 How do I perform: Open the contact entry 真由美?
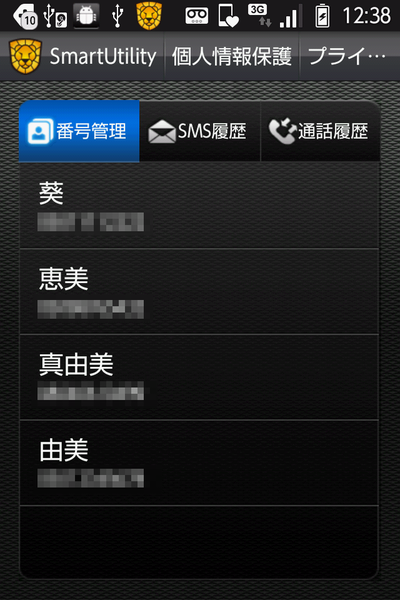pyautogui.click(x=199, y=377)
